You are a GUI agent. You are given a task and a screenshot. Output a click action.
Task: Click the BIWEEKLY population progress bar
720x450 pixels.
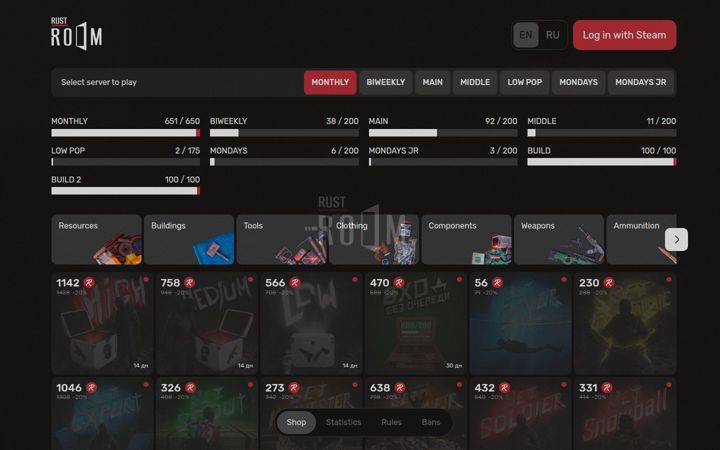tap(284, 133)
